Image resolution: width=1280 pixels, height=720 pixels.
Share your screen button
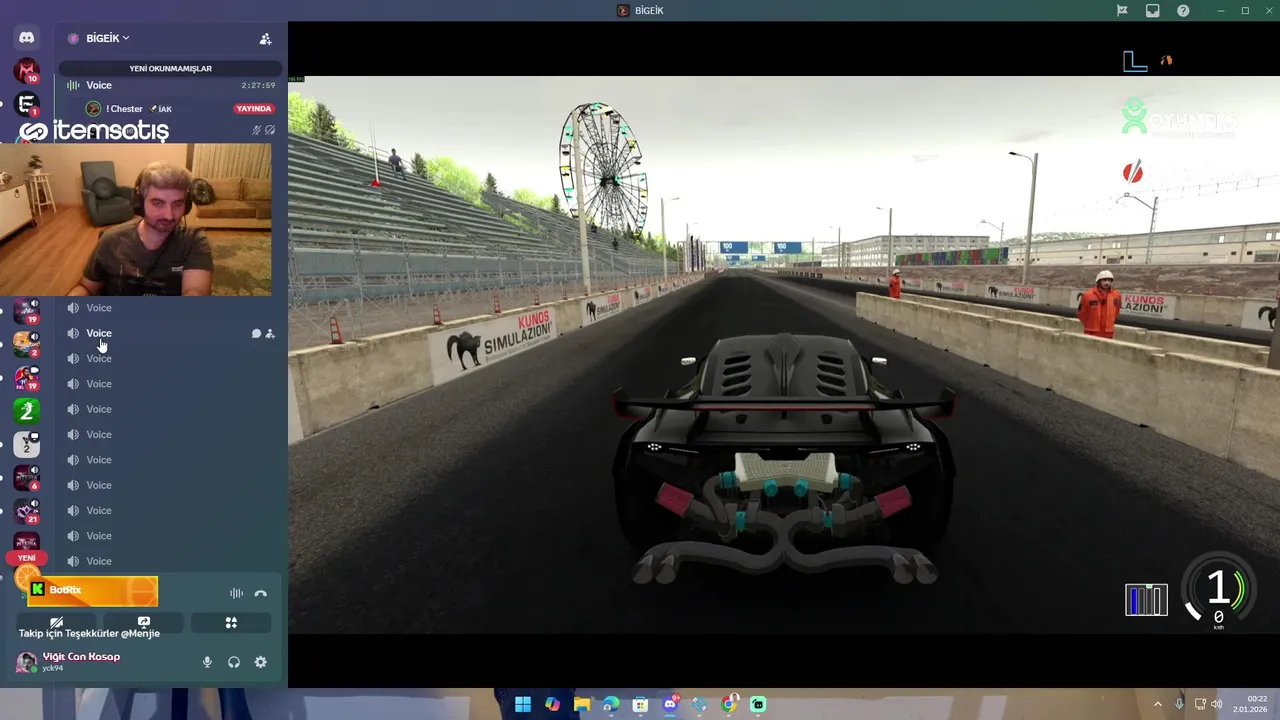click(x=144, y=622)
